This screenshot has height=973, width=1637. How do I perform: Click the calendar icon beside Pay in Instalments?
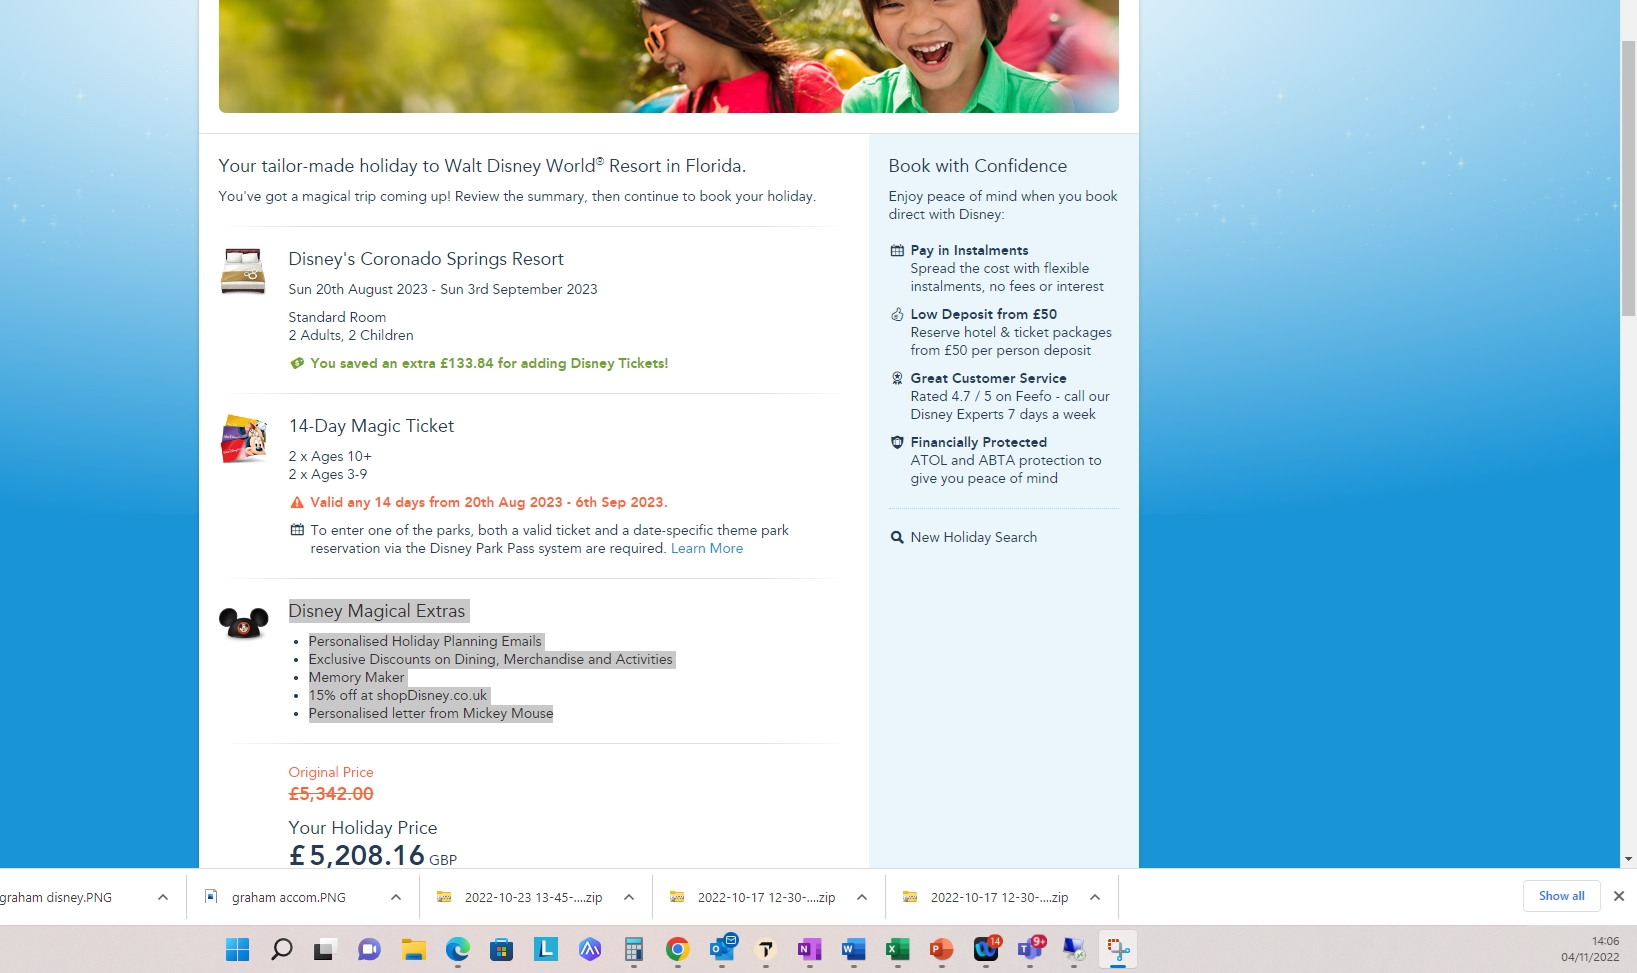(x=897, y=250)
